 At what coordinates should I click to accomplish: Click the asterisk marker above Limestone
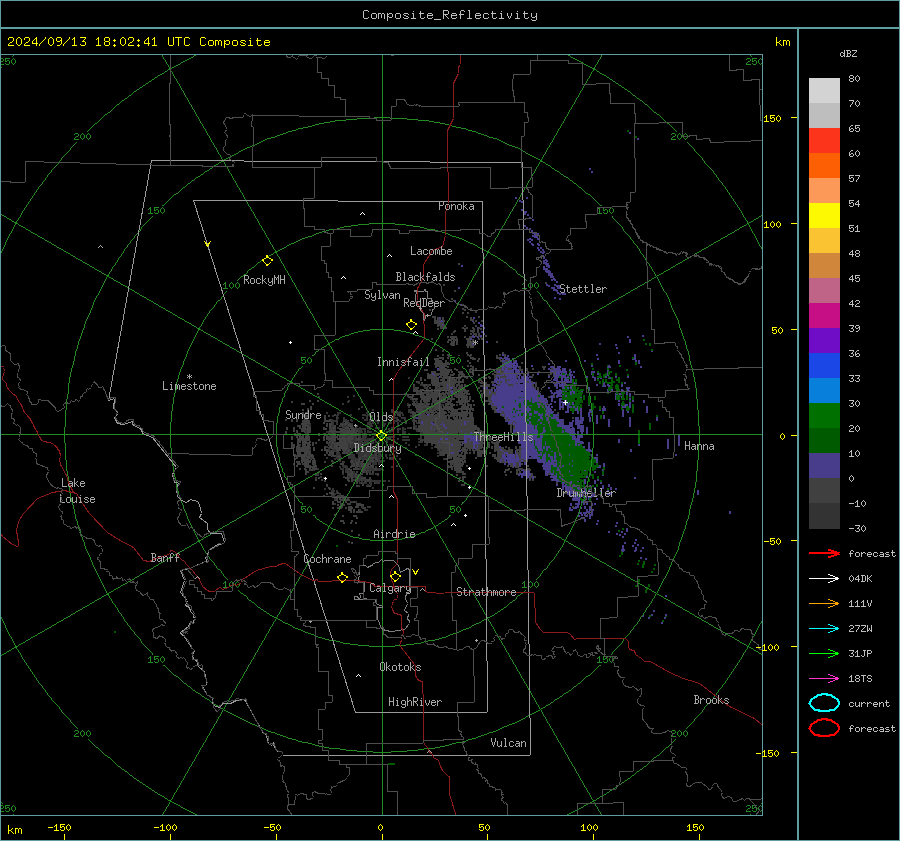click(189, 377)
